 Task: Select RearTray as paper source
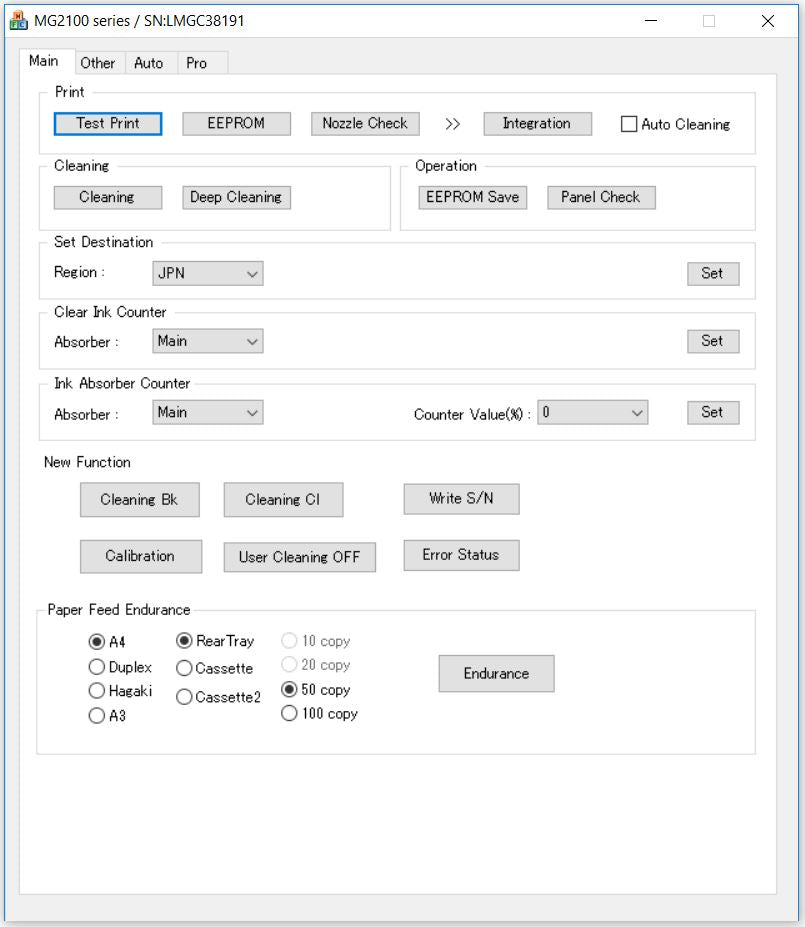tap(184, 640)
